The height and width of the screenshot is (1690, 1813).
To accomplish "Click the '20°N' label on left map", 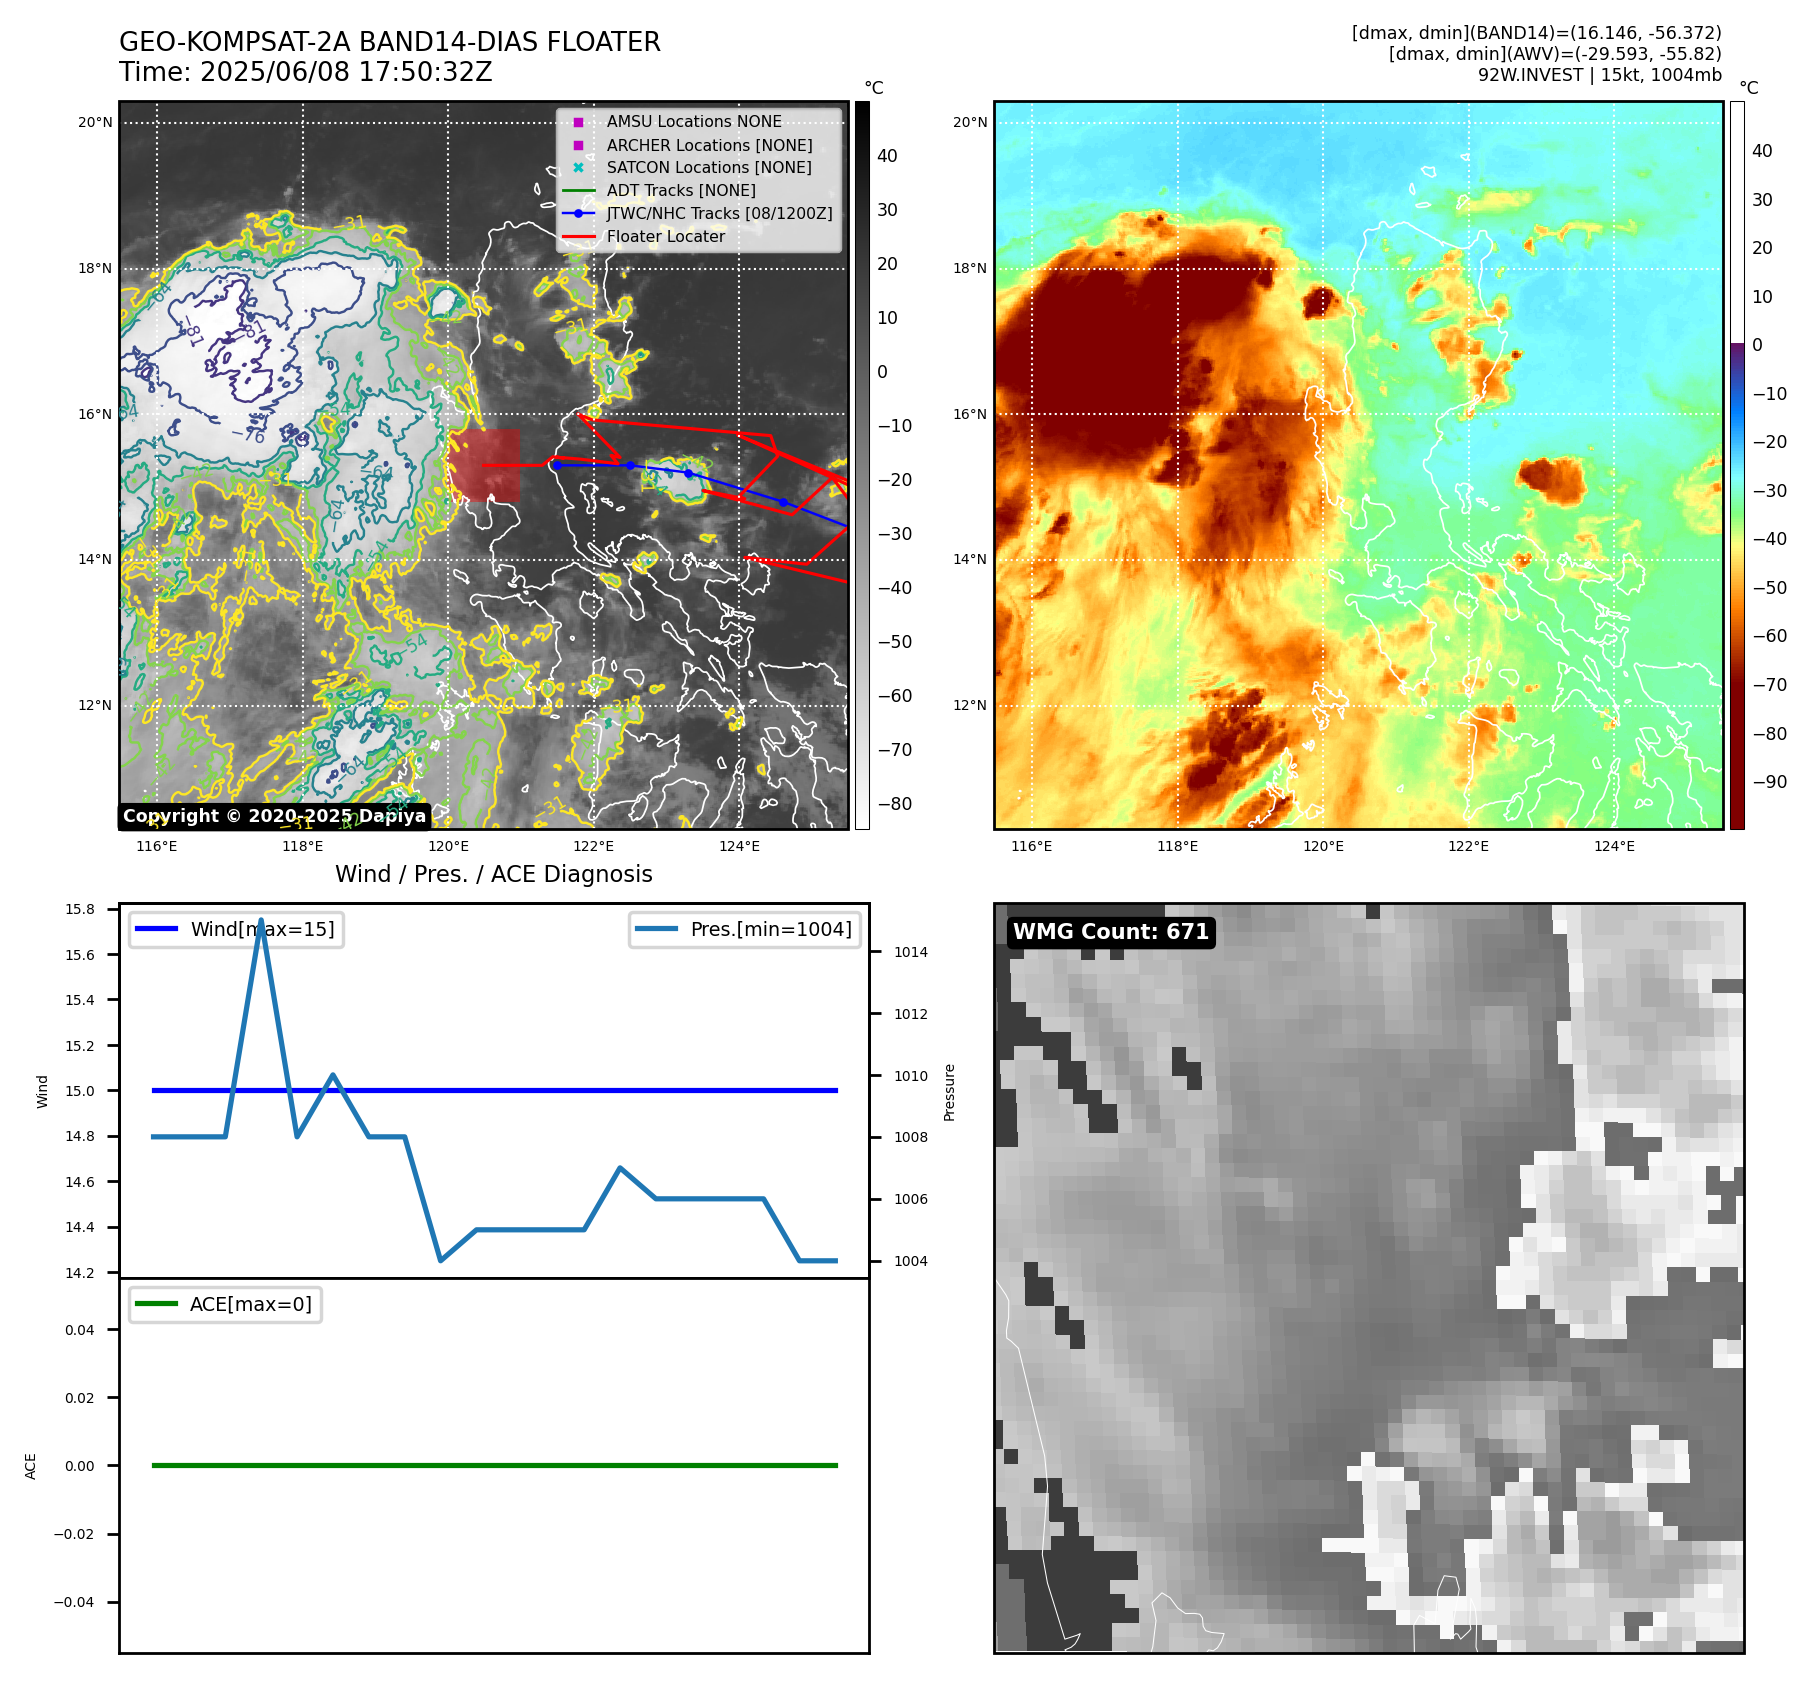I will pos(95,123).
